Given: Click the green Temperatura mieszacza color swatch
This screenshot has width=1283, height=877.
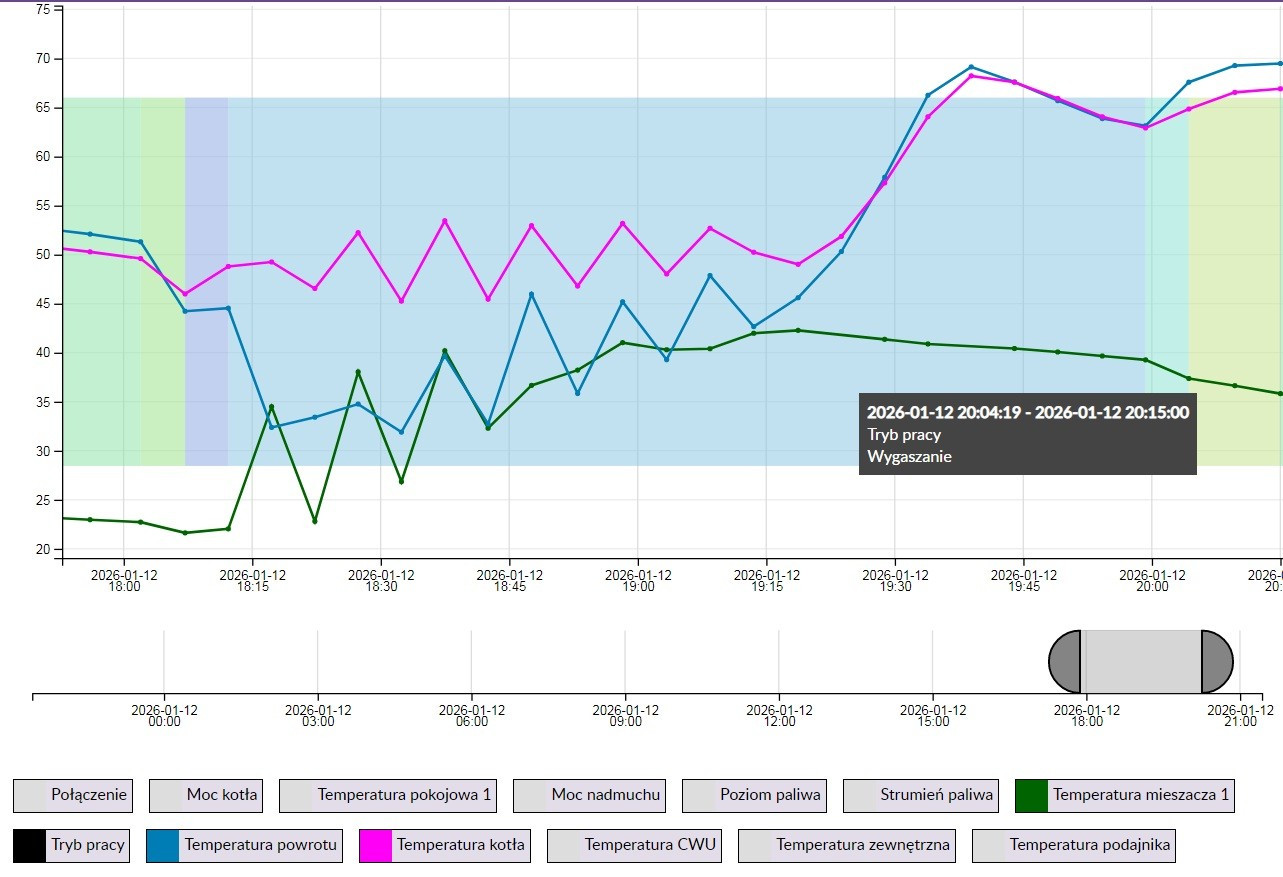Looking at the screenshot, I should [x=1031, y=796].
